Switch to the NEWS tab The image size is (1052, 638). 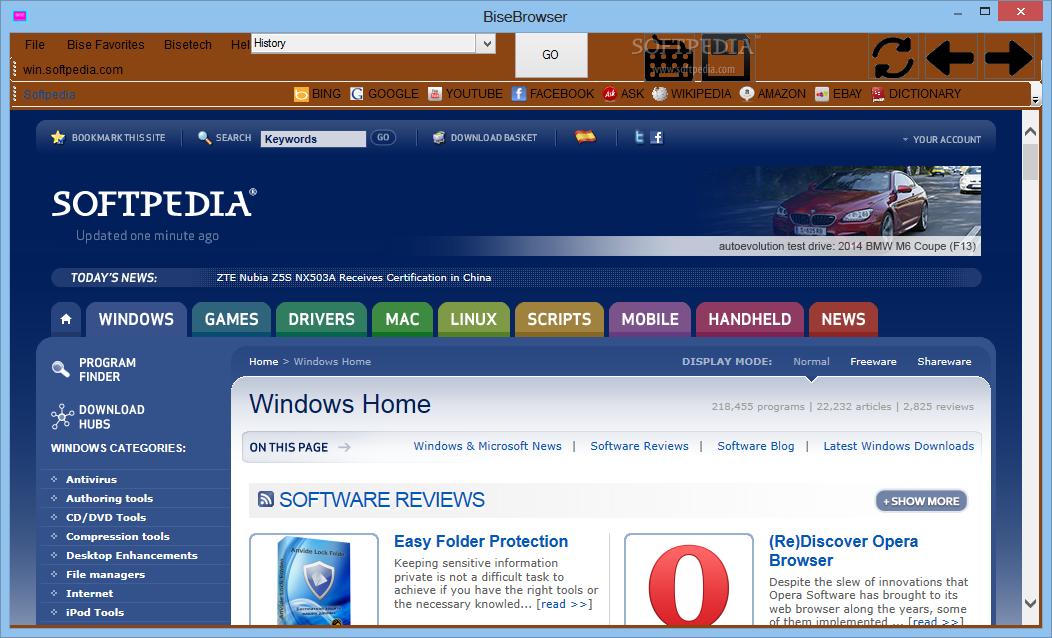(843, 319)
